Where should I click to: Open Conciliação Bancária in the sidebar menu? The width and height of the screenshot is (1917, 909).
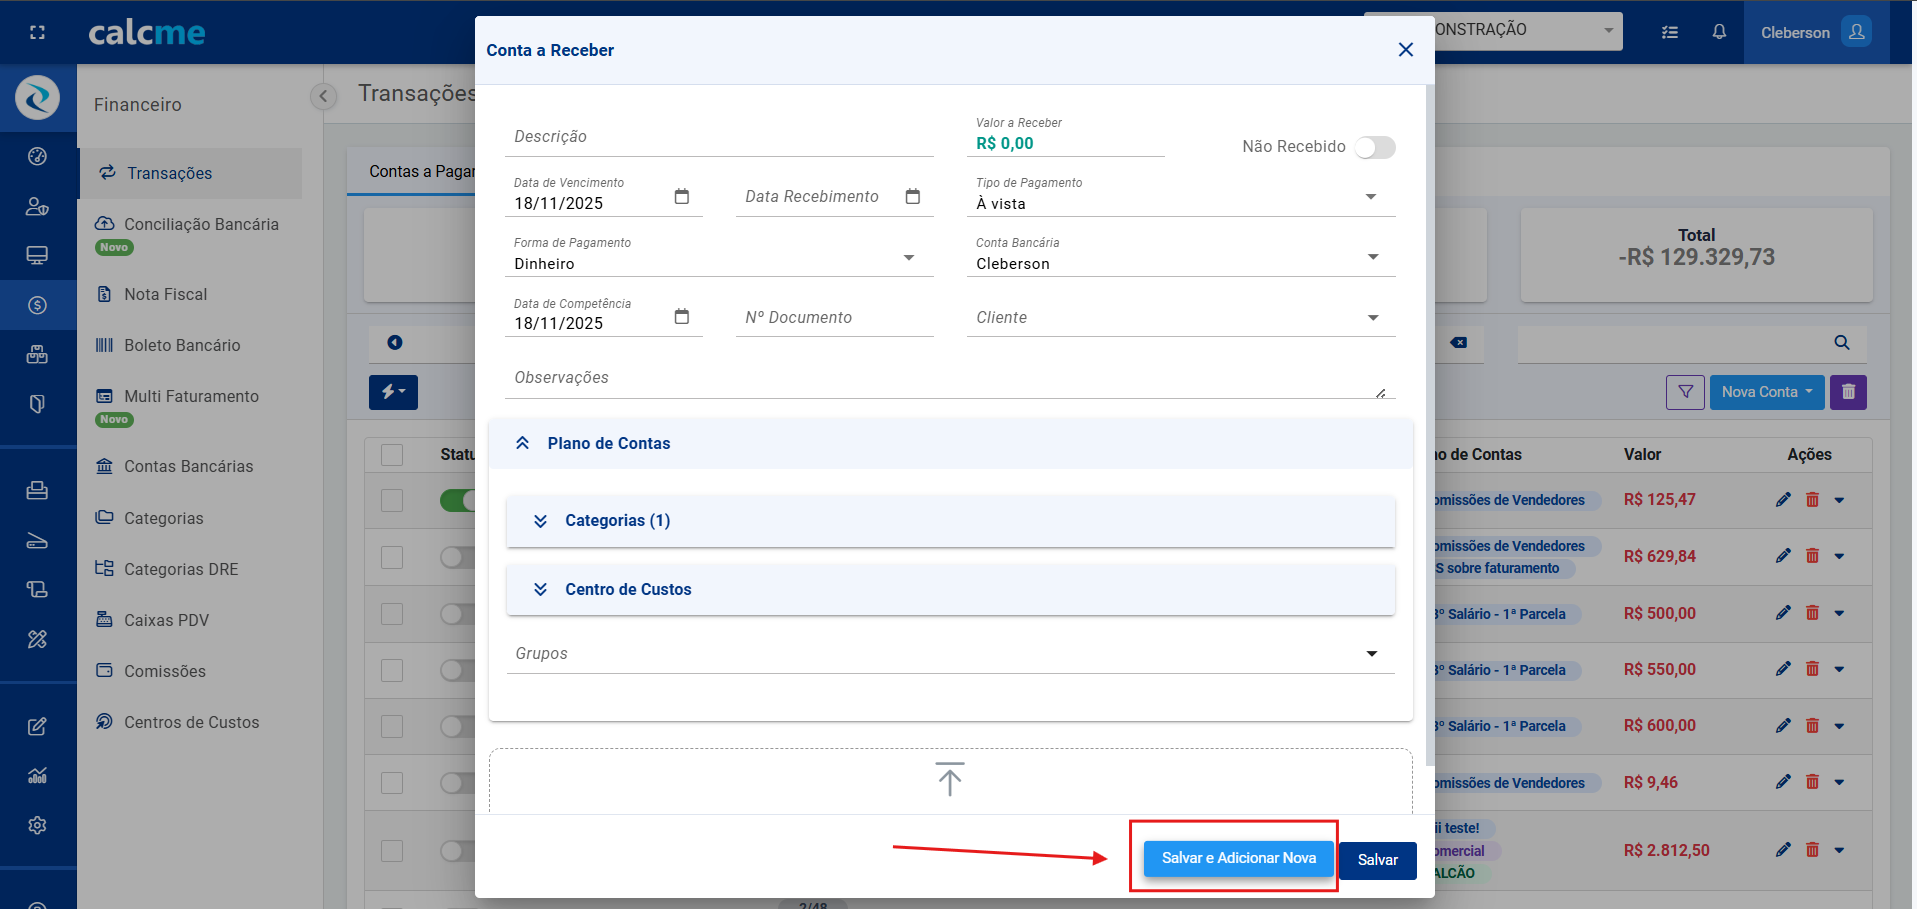[200, 225]
